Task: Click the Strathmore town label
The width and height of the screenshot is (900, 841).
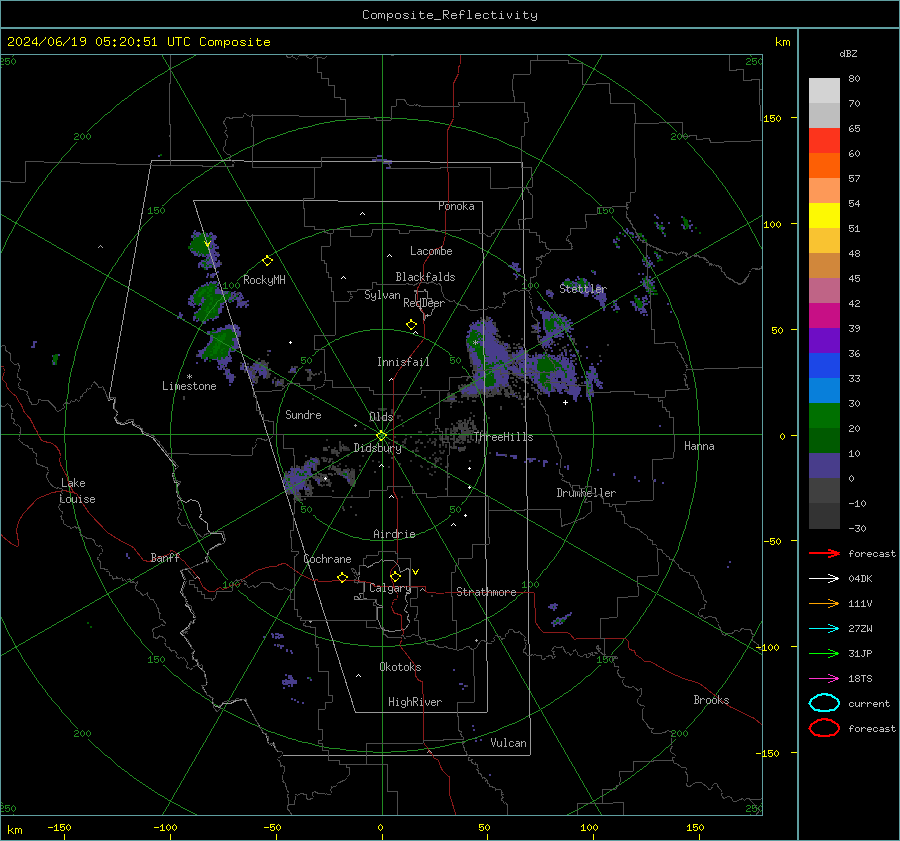Action: click(486, 592)
